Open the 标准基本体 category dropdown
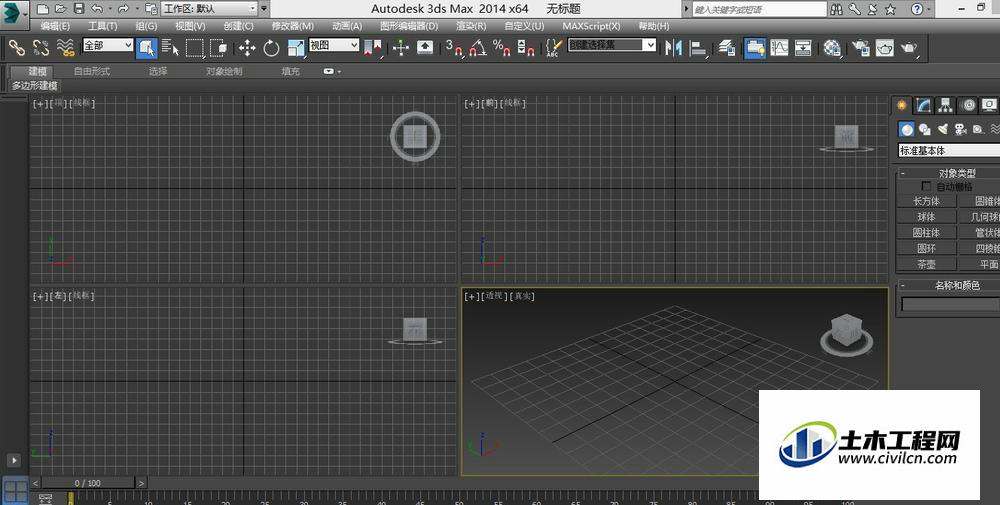The height and width of the screenshot is (505, 1000). (x=948, y=150)
